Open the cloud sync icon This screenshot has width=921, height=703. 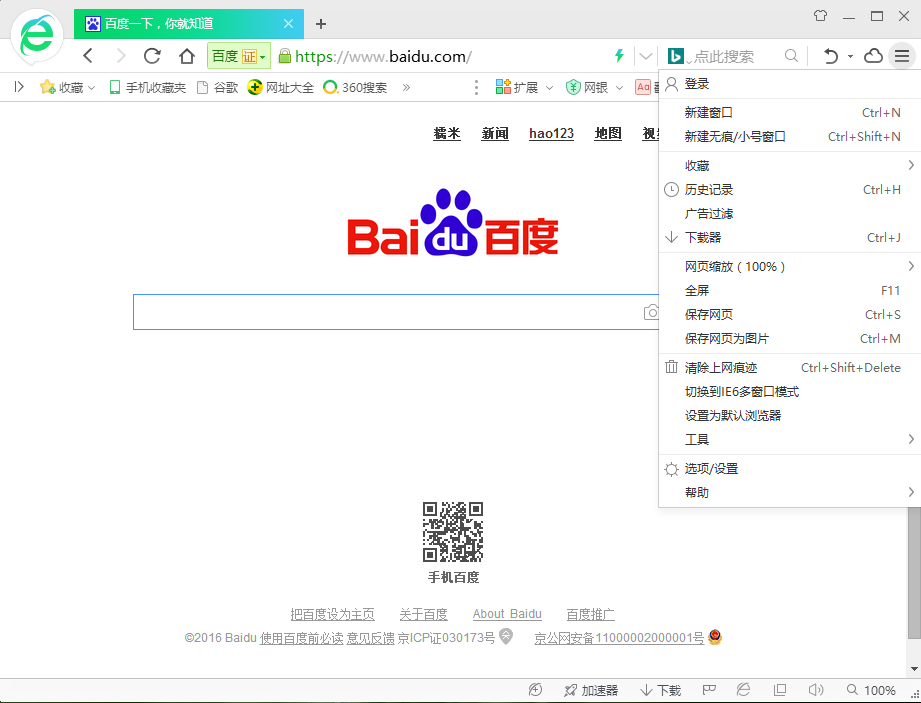pyautogui.click(x=873, y=56)
